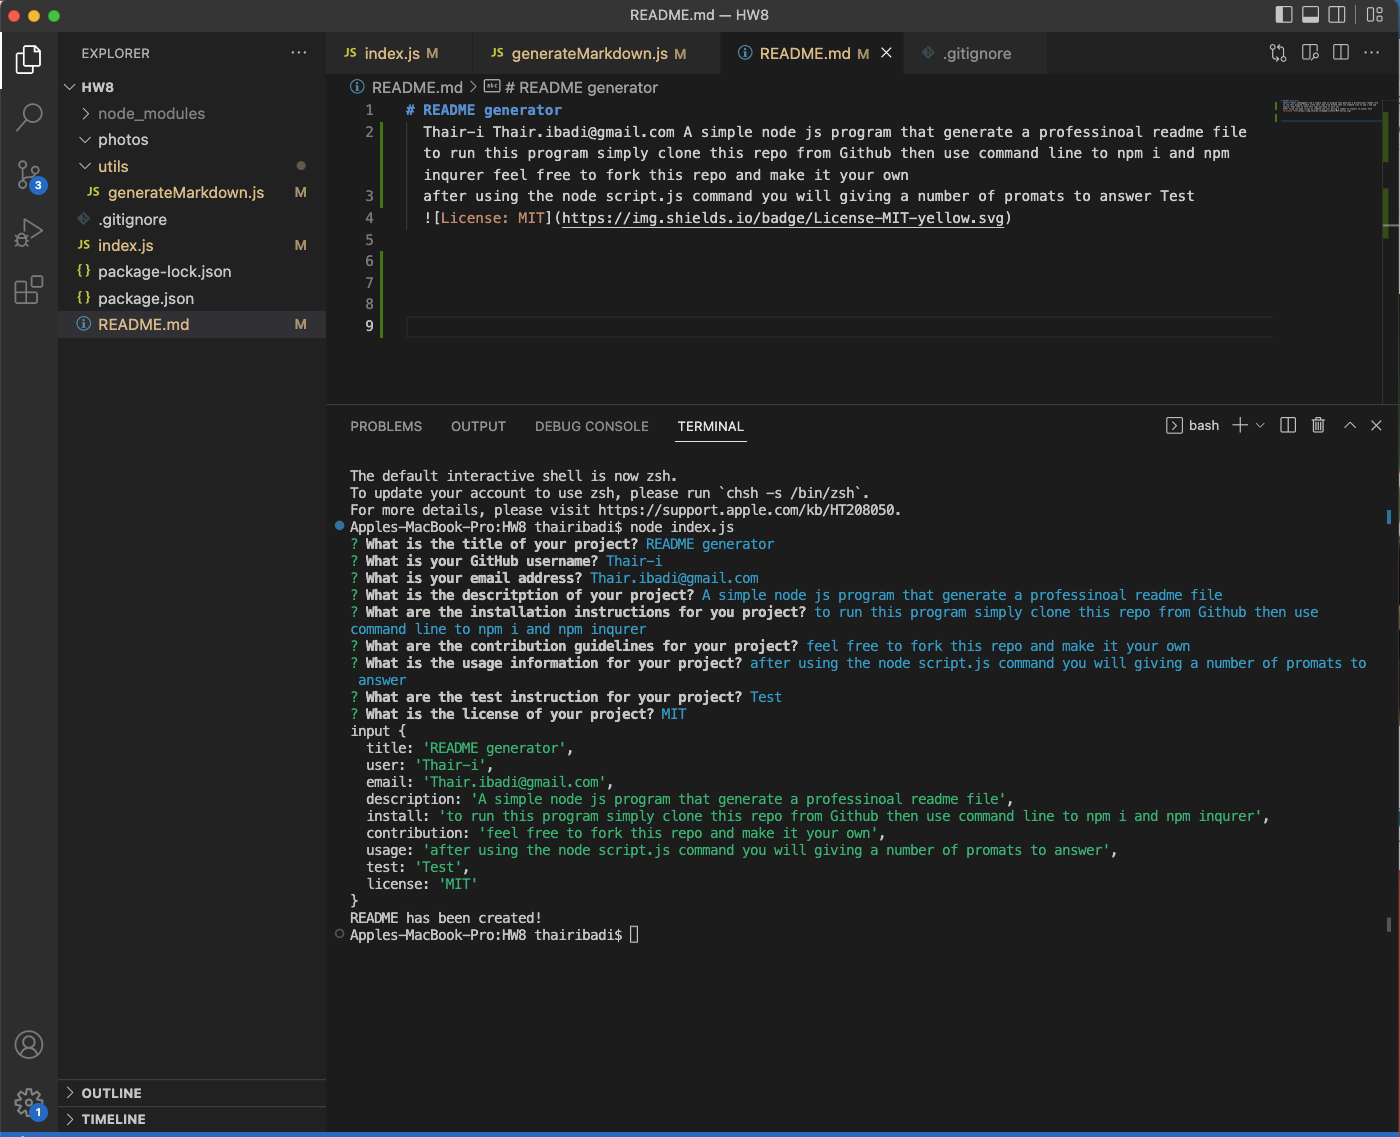Open the Manage settings gear icon
The height and width of the screenshot is (1137, 1400).
pos(29,1102)
